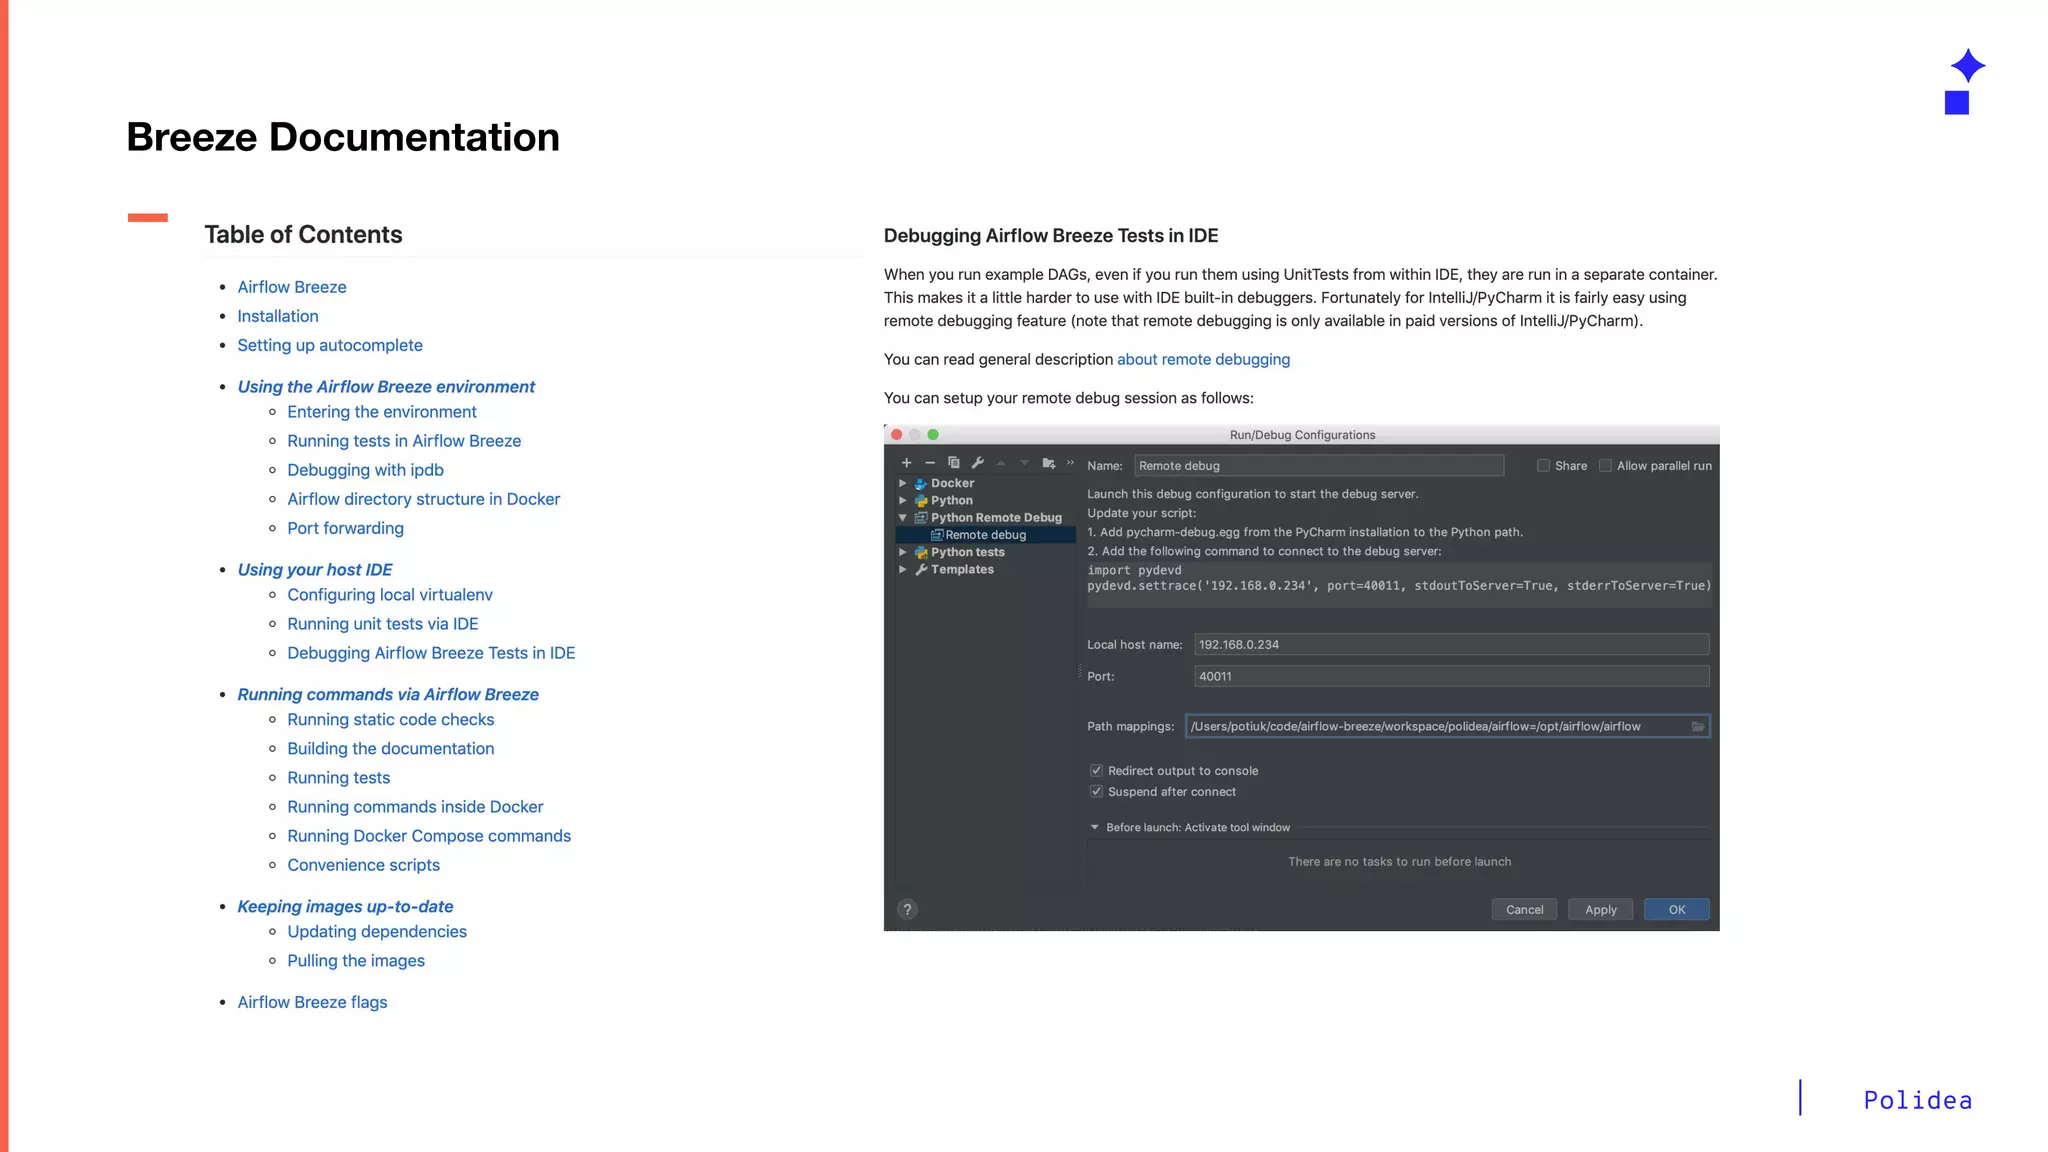Select Remote debug configuration in tree
The image size is (2048, 1152).
click(985, 535)
